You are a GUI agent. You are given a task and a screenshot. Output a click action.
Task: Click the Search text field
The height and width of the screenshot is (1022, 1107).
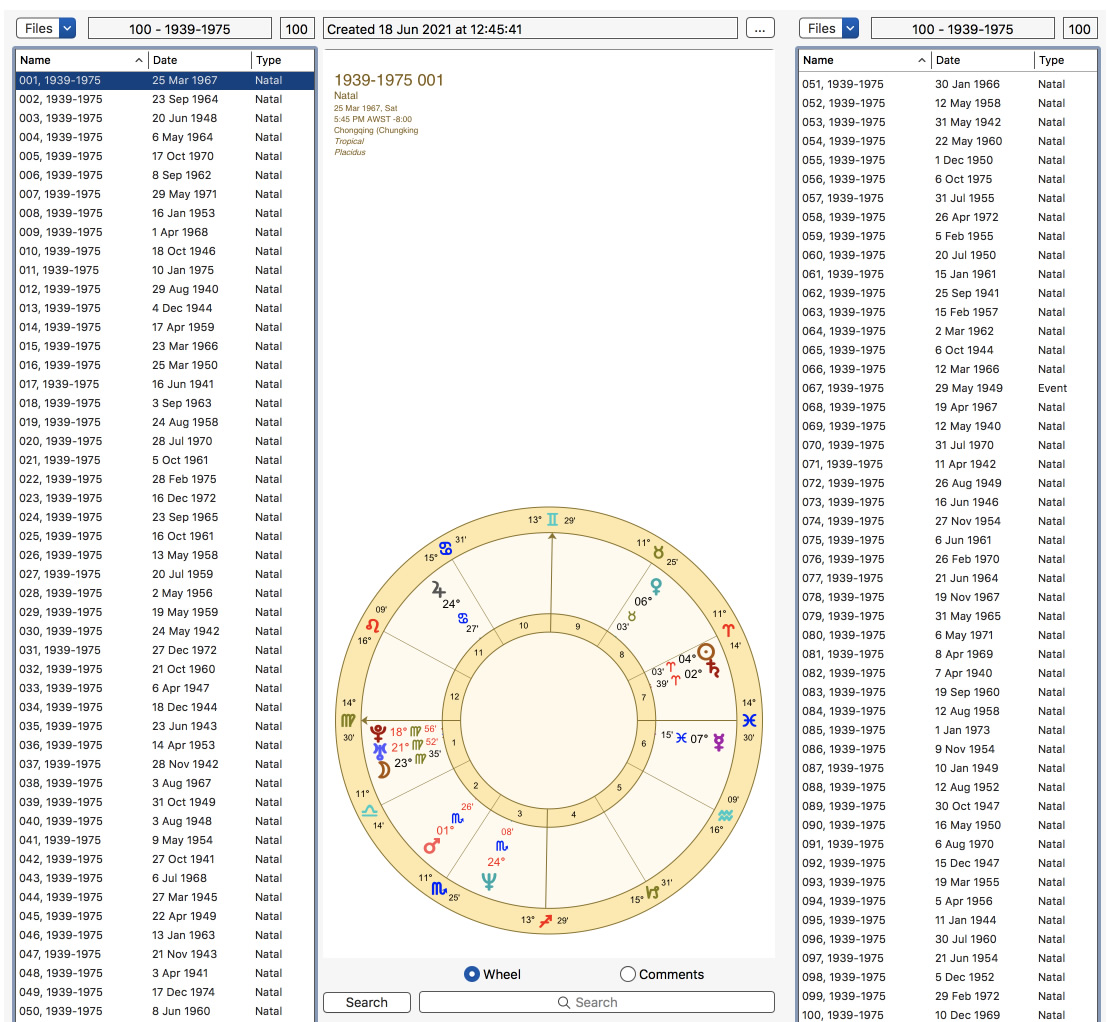tap(597, 1002)
